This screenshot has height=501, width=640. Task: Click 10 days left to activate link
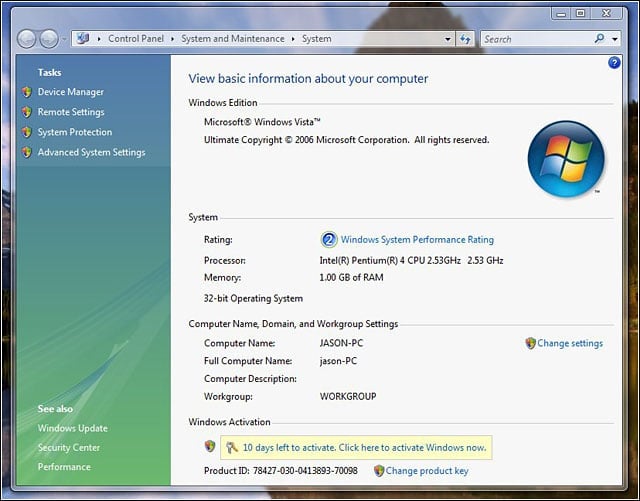click(x=364, y=448)
